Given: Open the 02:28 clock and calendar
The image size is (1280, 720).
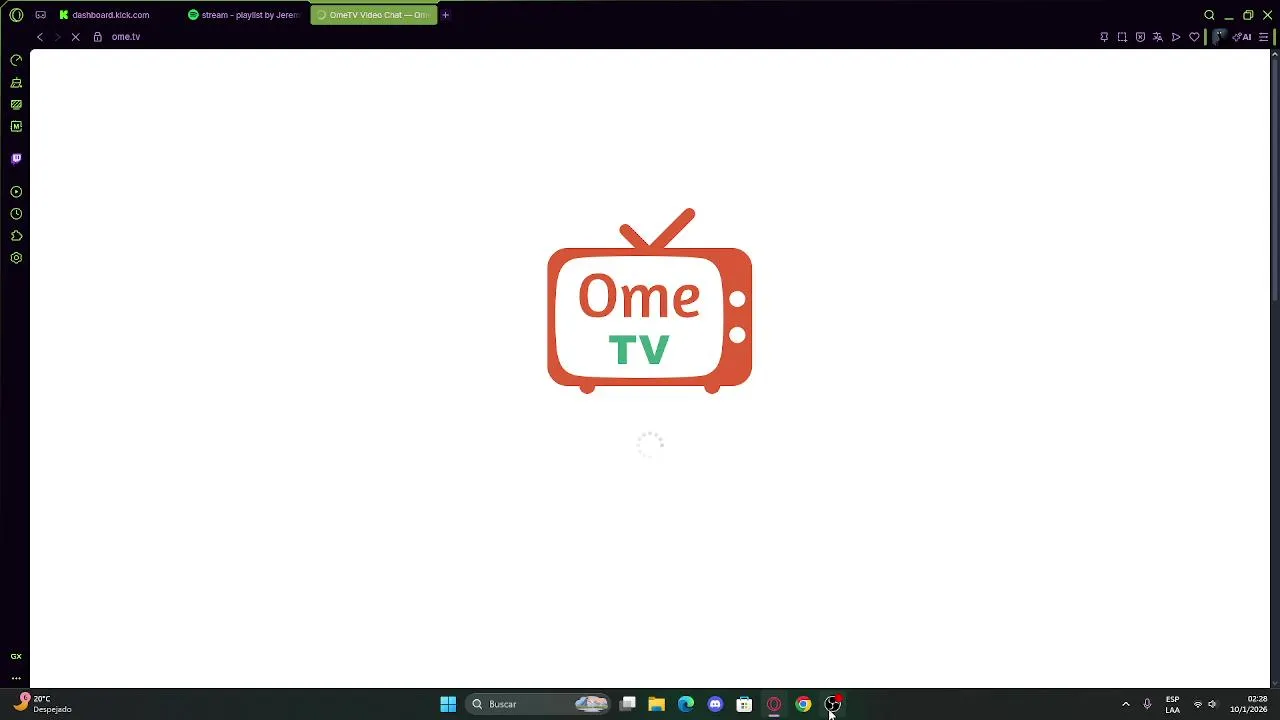Looking at the screenshot, I should click(x=1250, y=704).
